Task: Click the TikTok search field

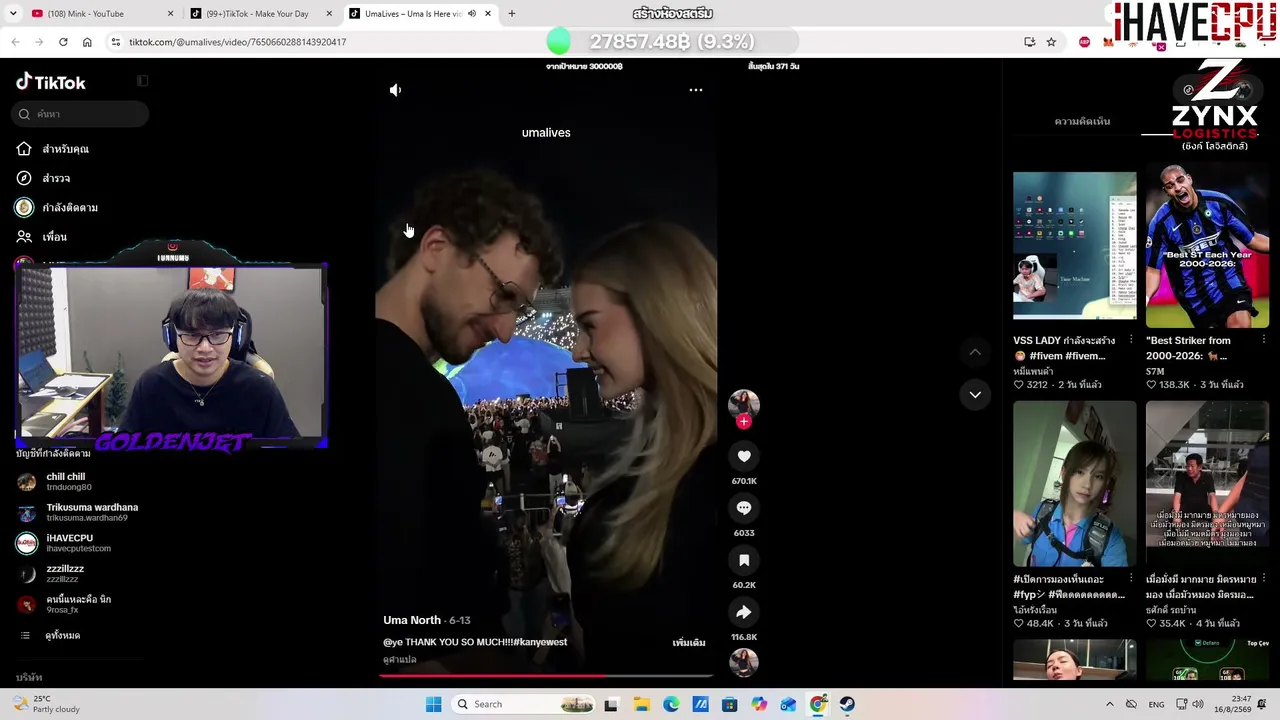Action: (x=82, y=114)
